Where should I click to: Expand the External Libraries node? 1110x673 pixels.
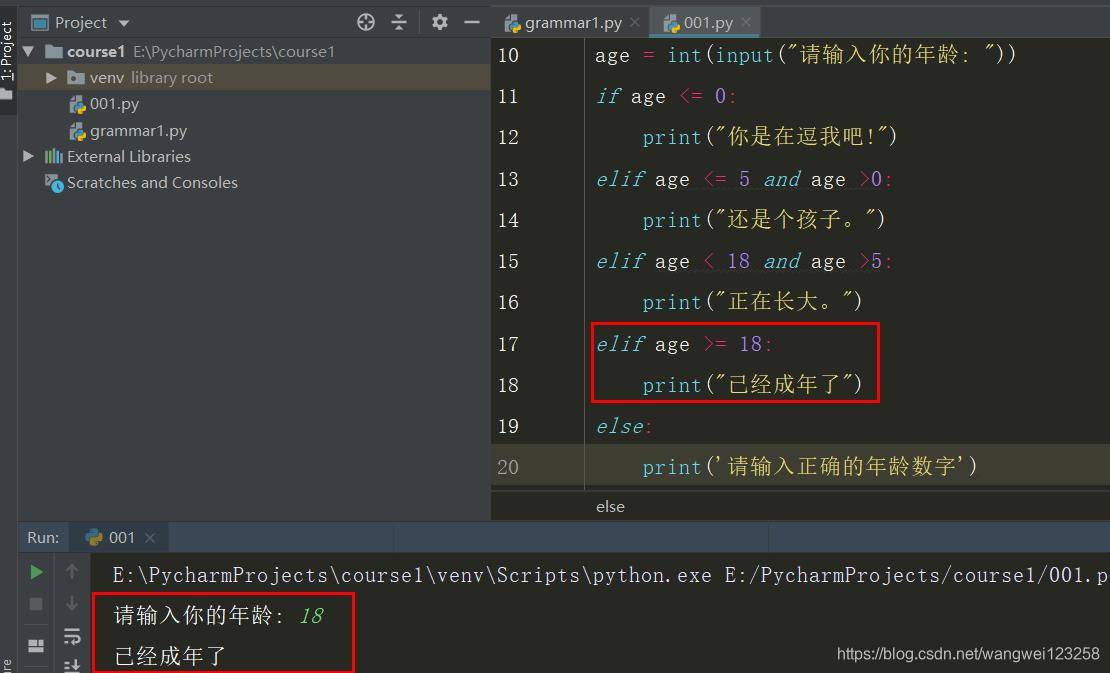point(28,156)
